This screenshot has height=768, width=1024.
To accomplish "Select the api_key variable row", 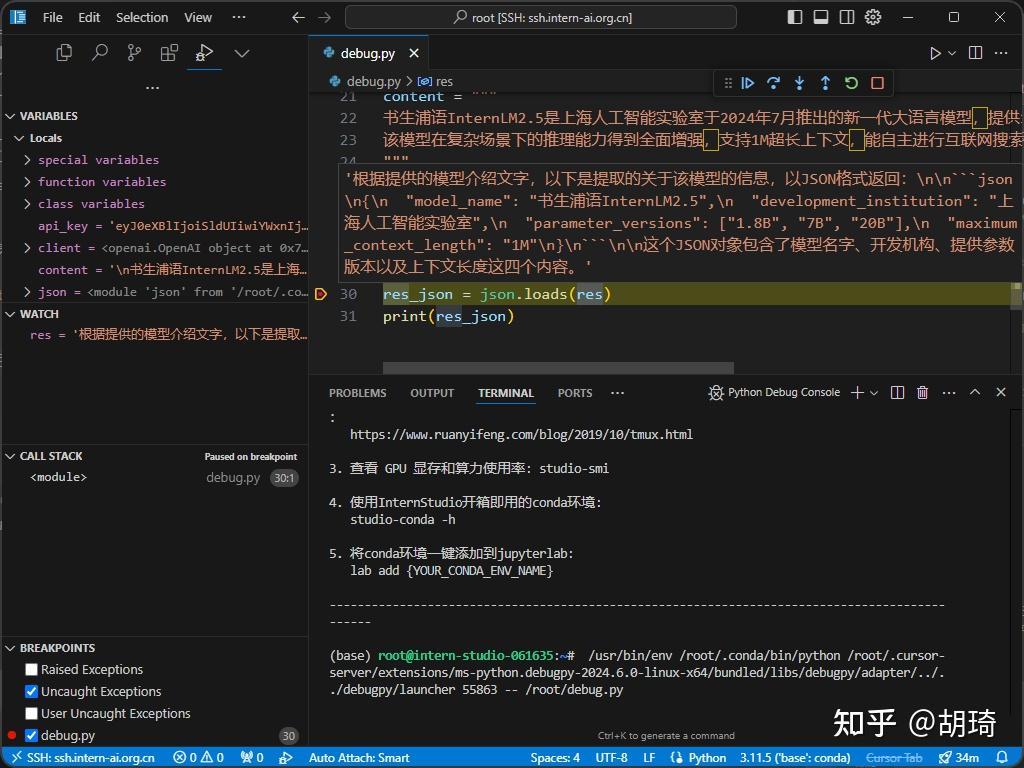I will click(155, 226).
